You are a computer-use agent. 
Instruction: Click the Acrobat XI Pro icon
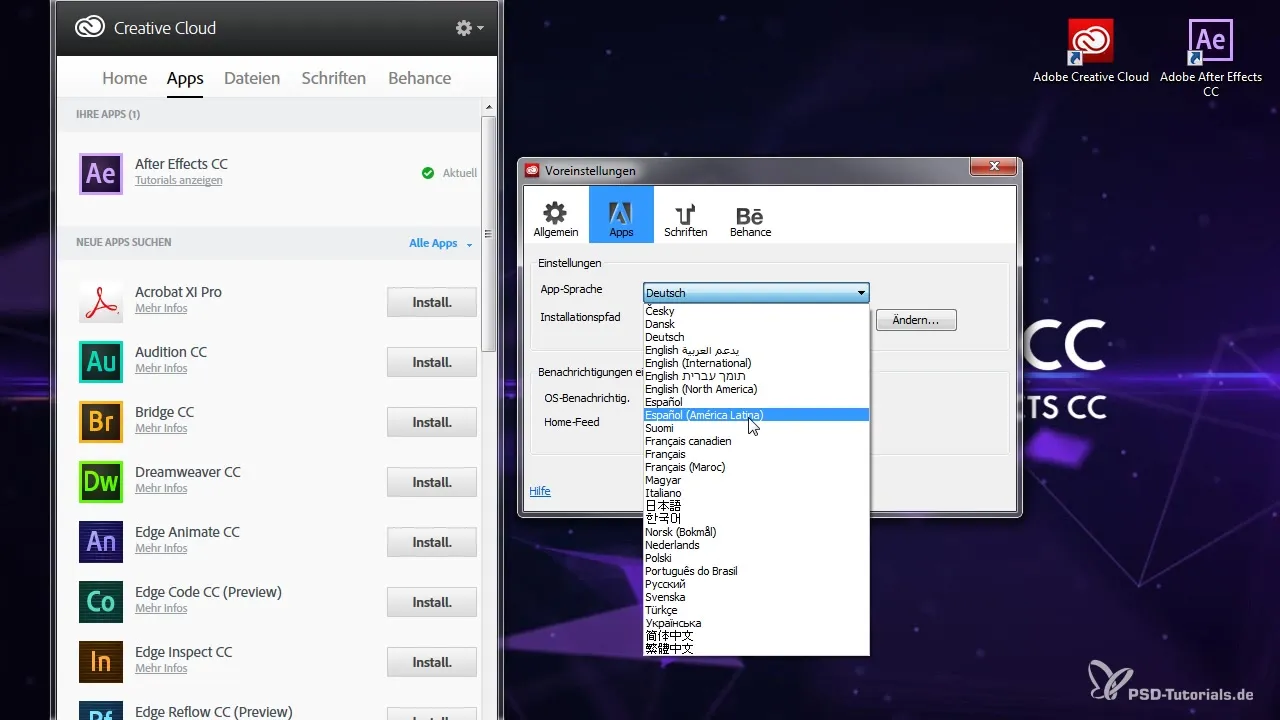coord(101,302)
